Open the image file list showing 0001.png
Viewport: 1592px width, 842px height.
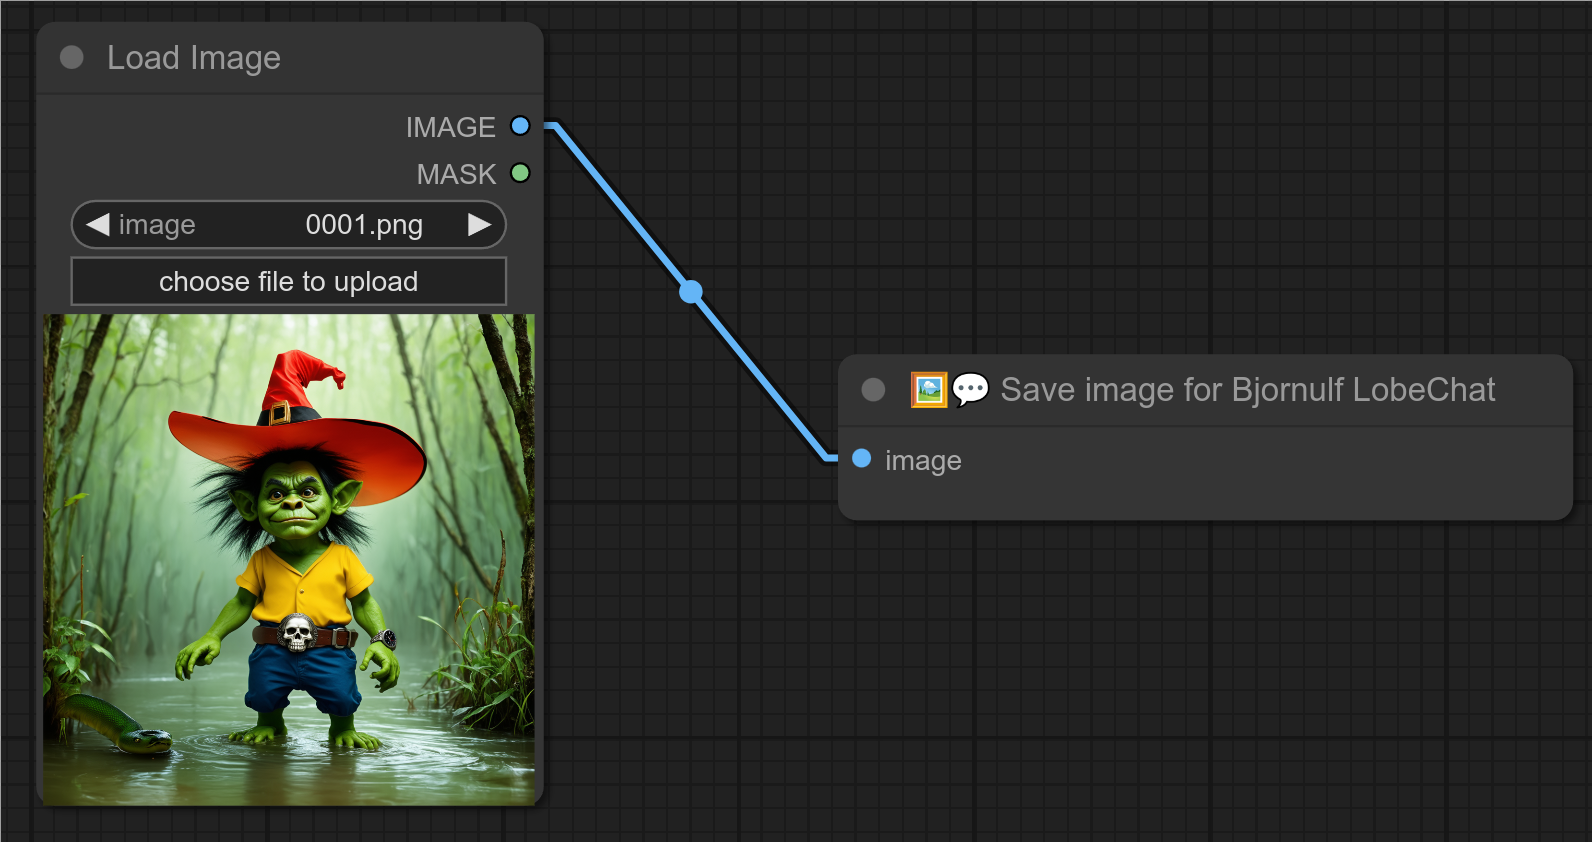pyautogui.click(x=363, y=225)
